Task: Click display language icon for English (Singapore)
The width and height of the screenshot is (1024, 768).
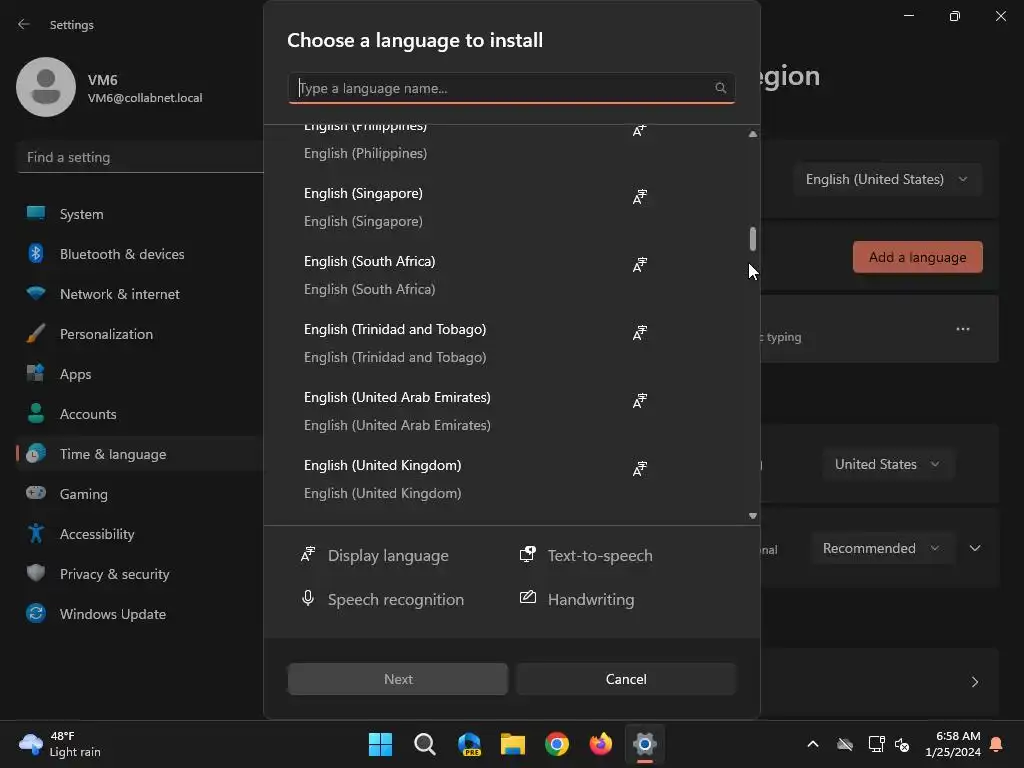Action: pyautogui.click(x=639, y=197)
